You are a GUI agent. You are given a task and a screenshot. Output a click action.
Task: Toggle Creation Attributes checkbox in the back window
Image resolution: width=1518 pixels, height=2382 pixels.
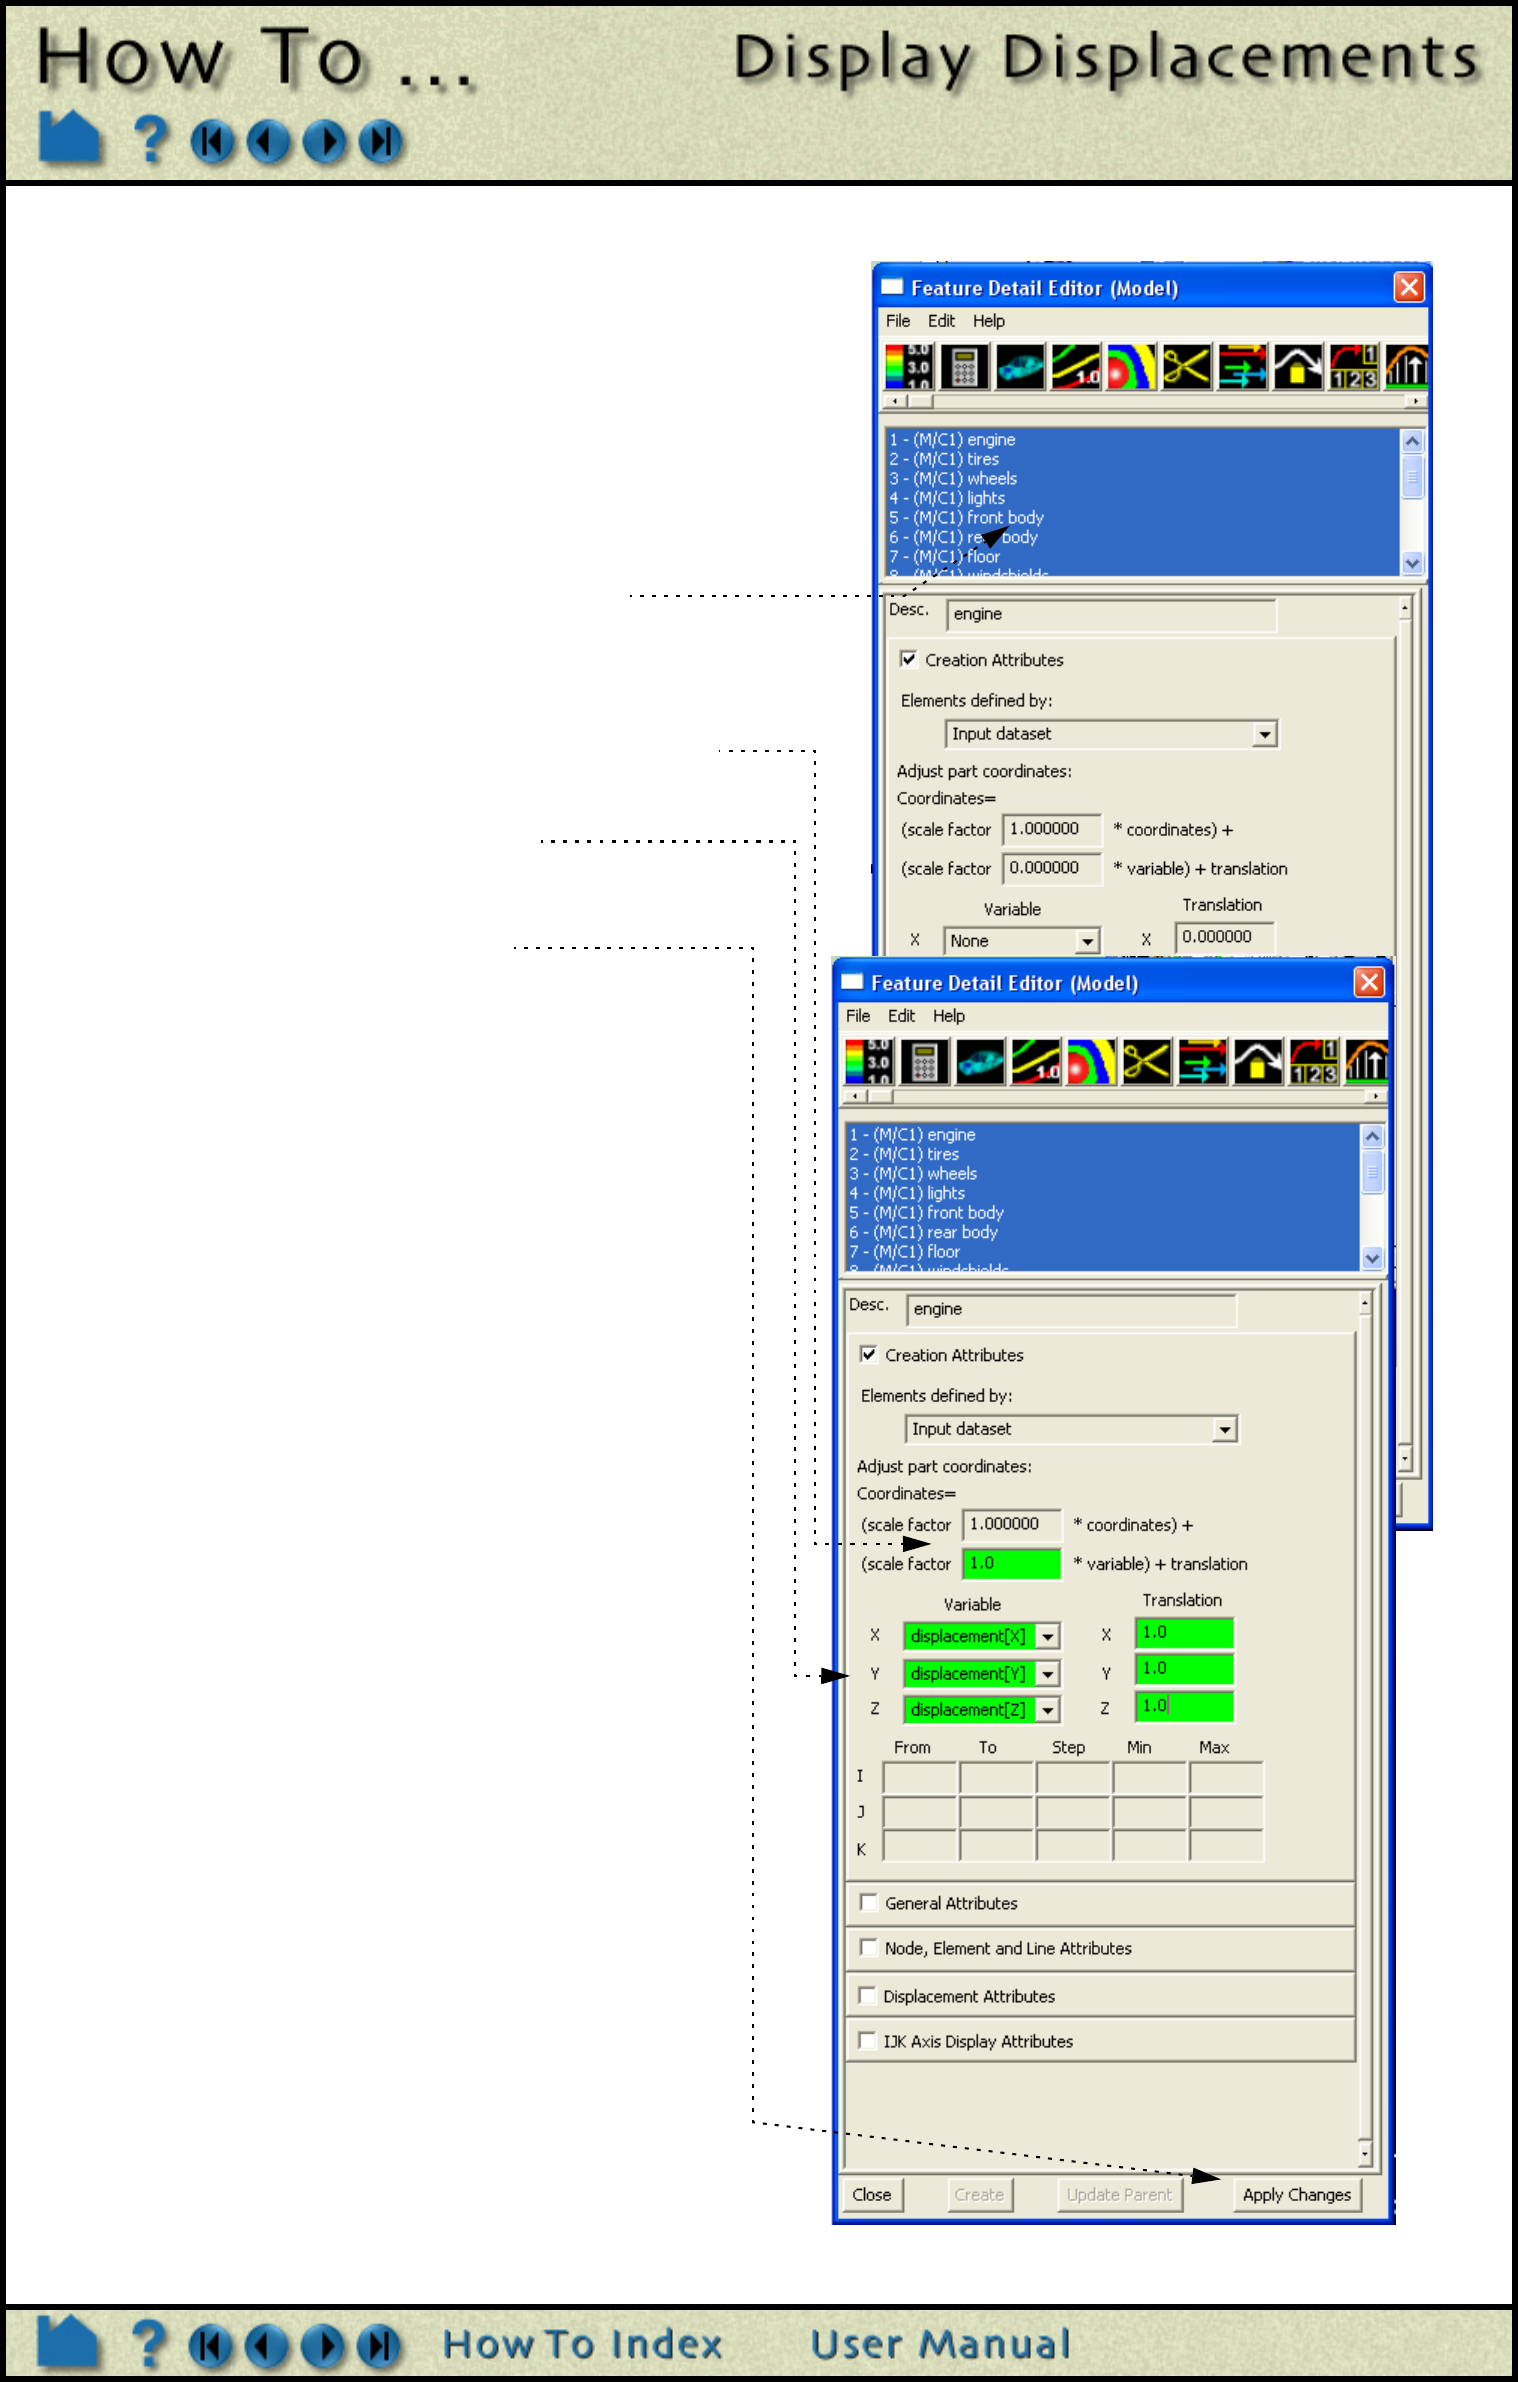click(x=908, y=659)
